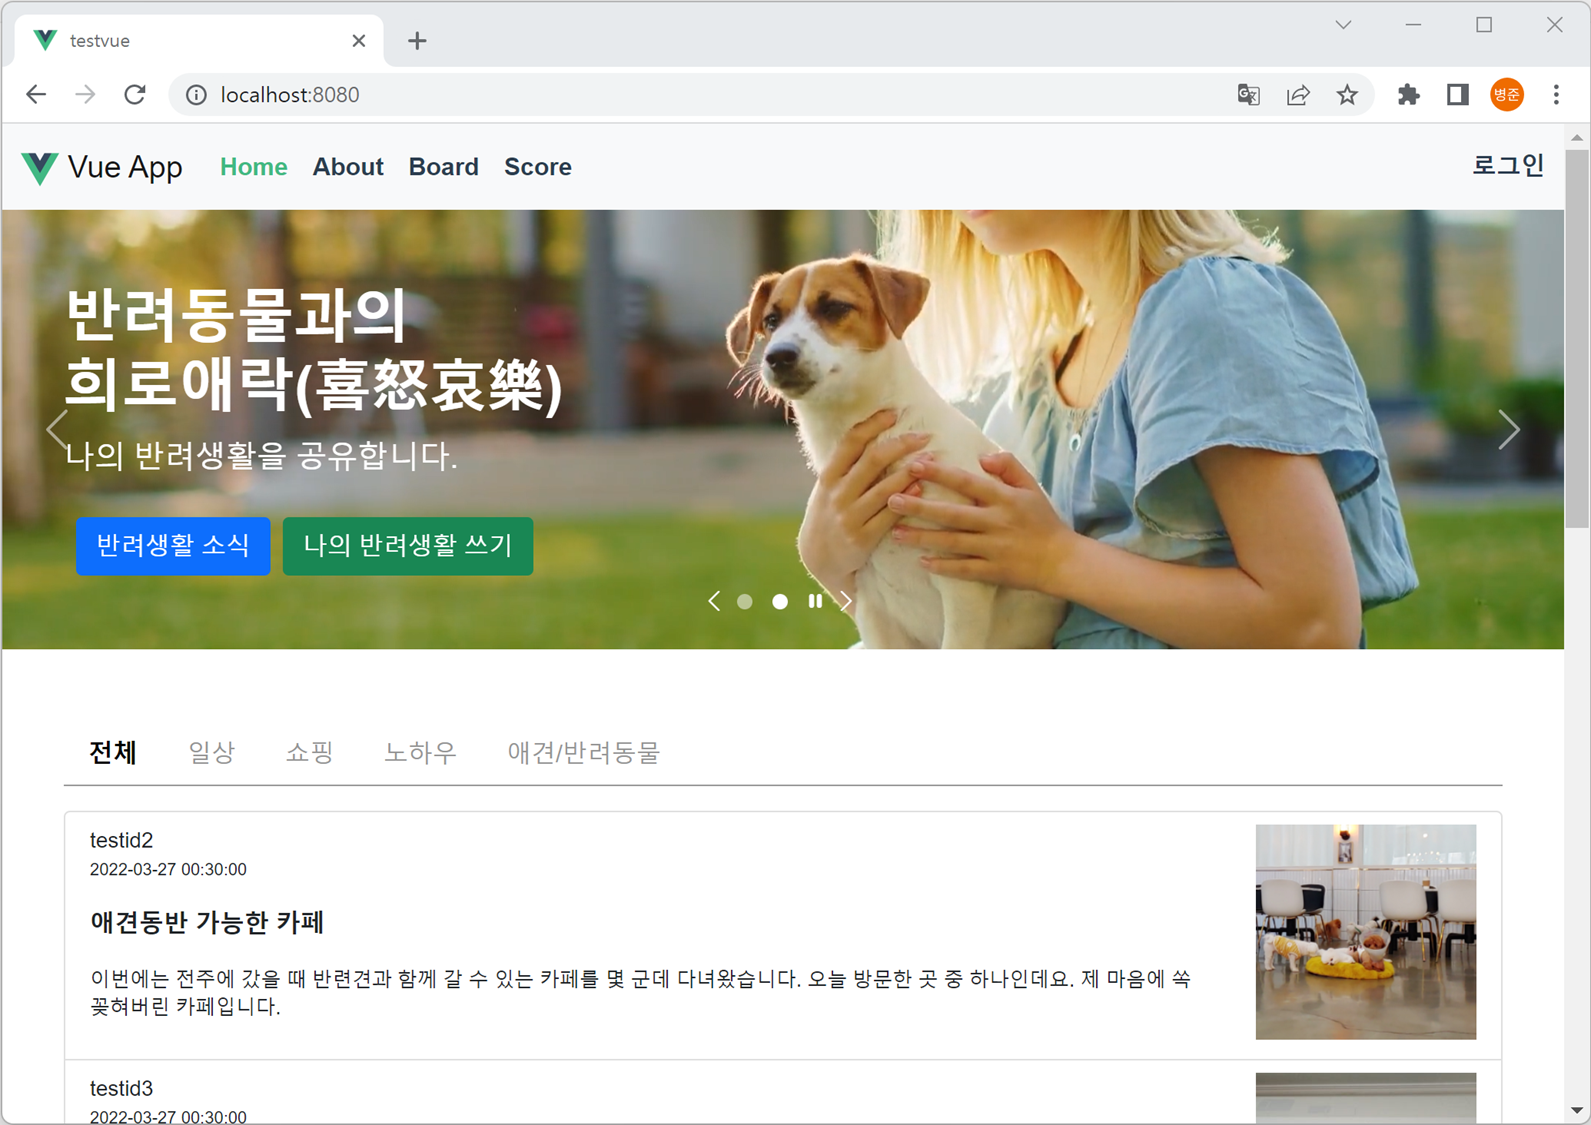Image resolution: width=1591 pixels, height=1125 pixels.
Task: Click the author name testid3
Action: (x=121, y=1088)
